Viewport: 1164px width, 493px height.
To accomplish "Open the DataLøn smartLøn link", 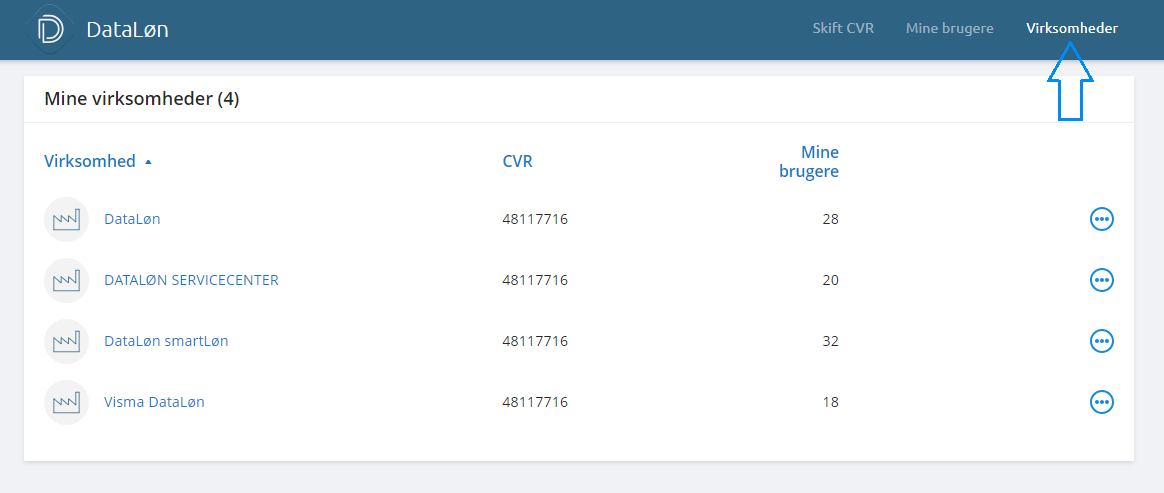I will point(166,341).
